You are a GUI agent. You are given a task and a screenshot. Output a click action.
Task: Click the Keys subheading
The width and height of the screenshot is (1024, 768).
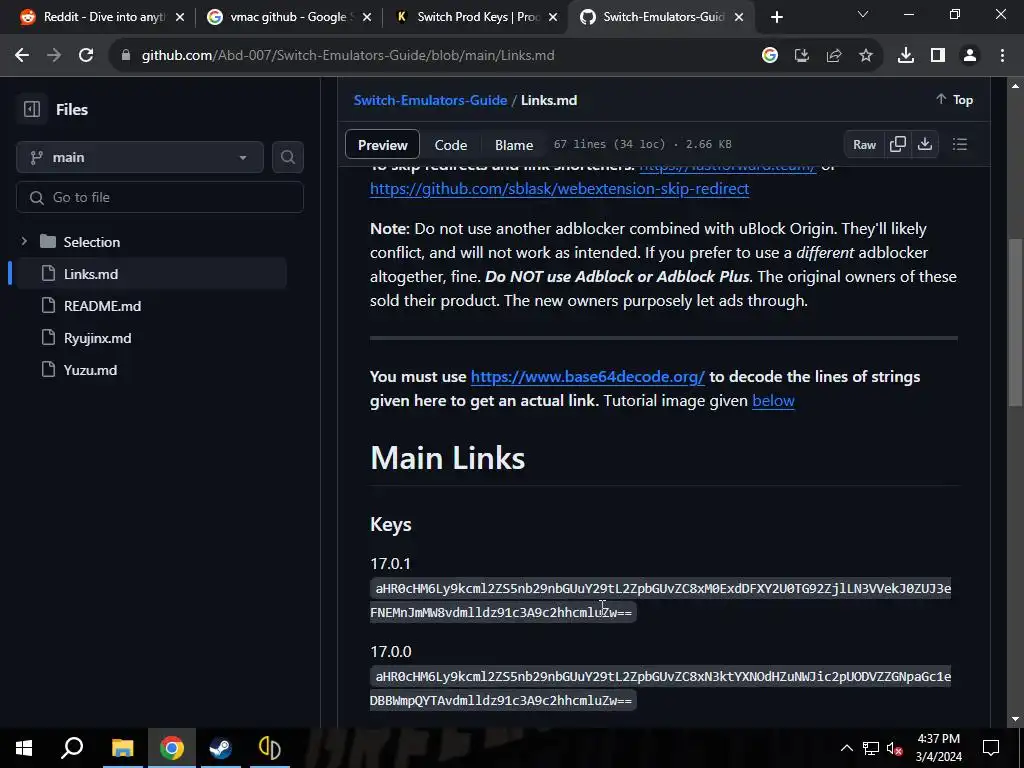pos(391,524)
